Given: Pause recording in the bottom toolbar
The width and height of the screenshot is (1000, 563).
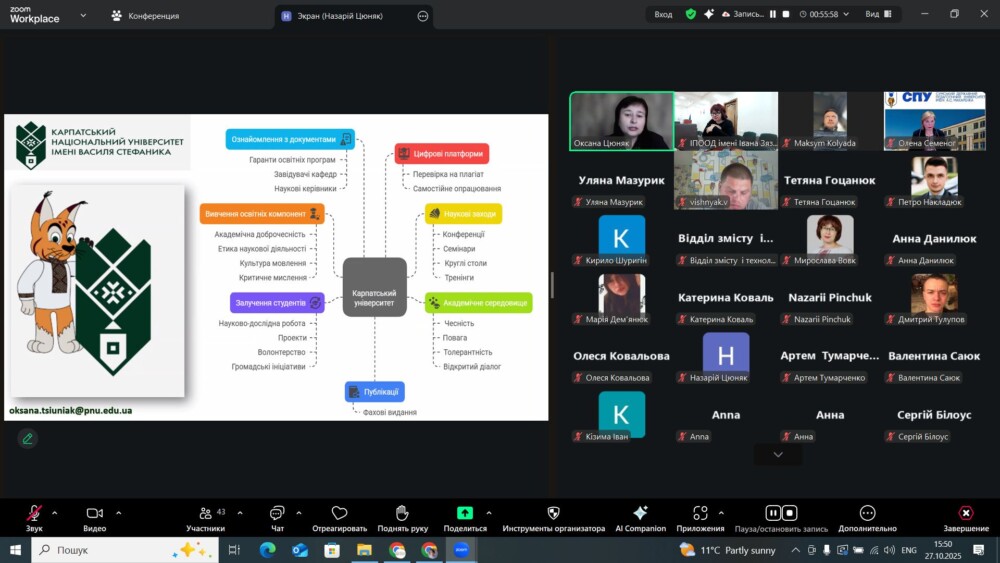Looking at the screenshot, I should click(x=773, y=514).
